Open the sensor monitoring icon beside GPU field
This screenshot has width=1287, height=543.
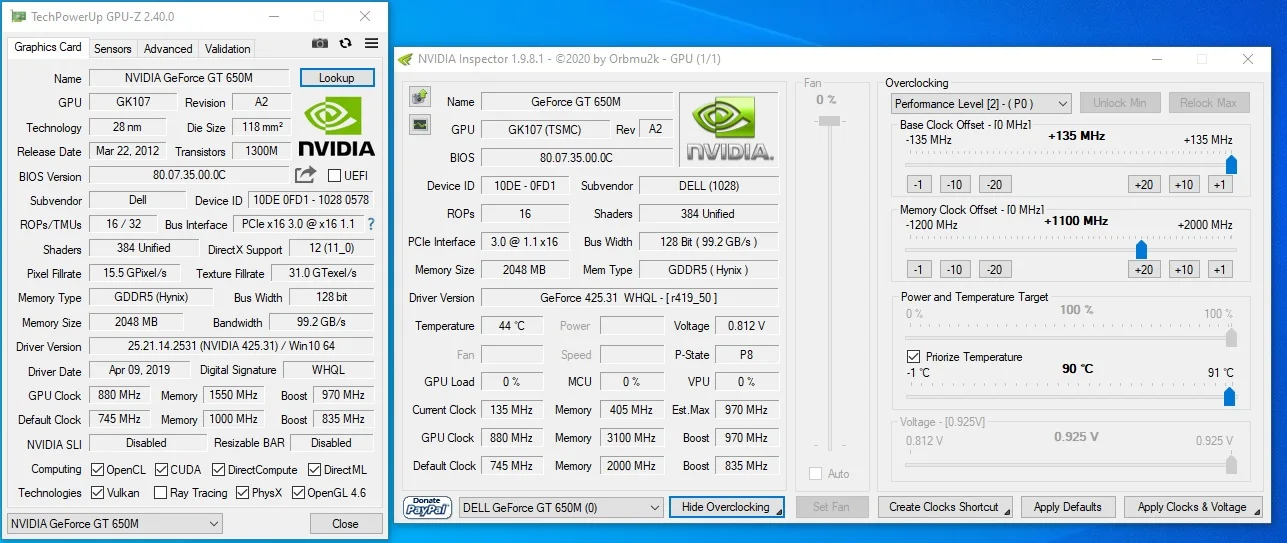[420, 124]
